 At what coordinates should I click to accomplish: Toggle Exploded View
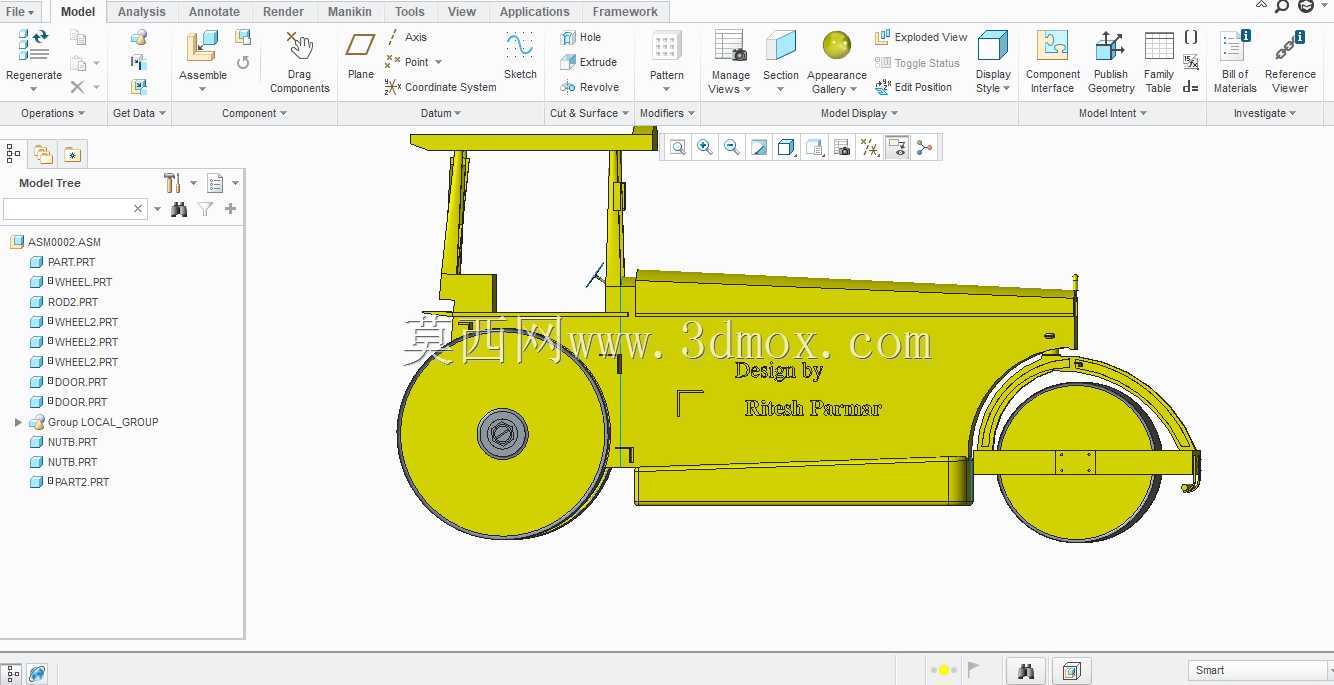pyautogui.click(x=921, y=37)
